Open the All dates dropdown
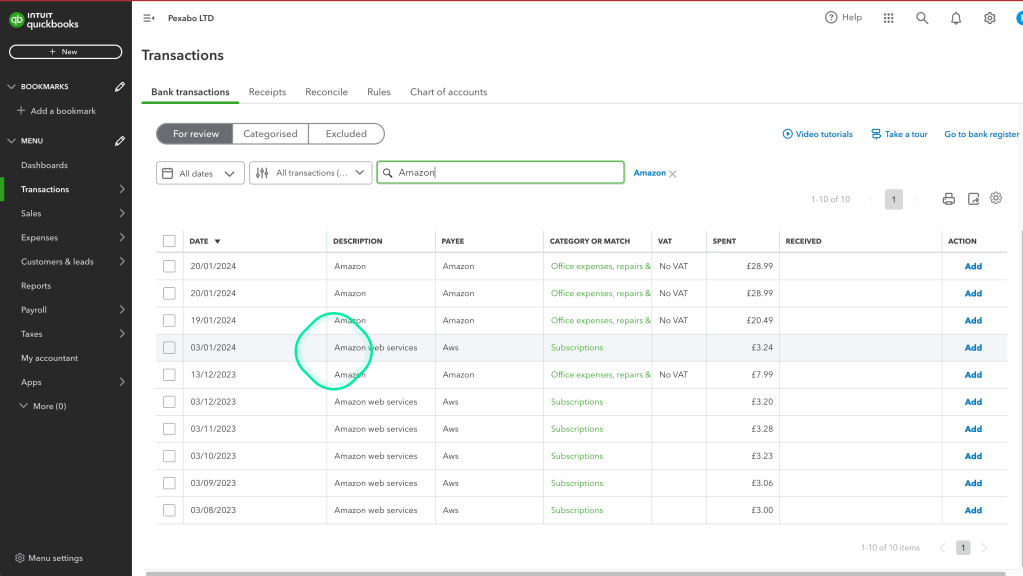Screen dimensions: 1023x576 [200, 174]
